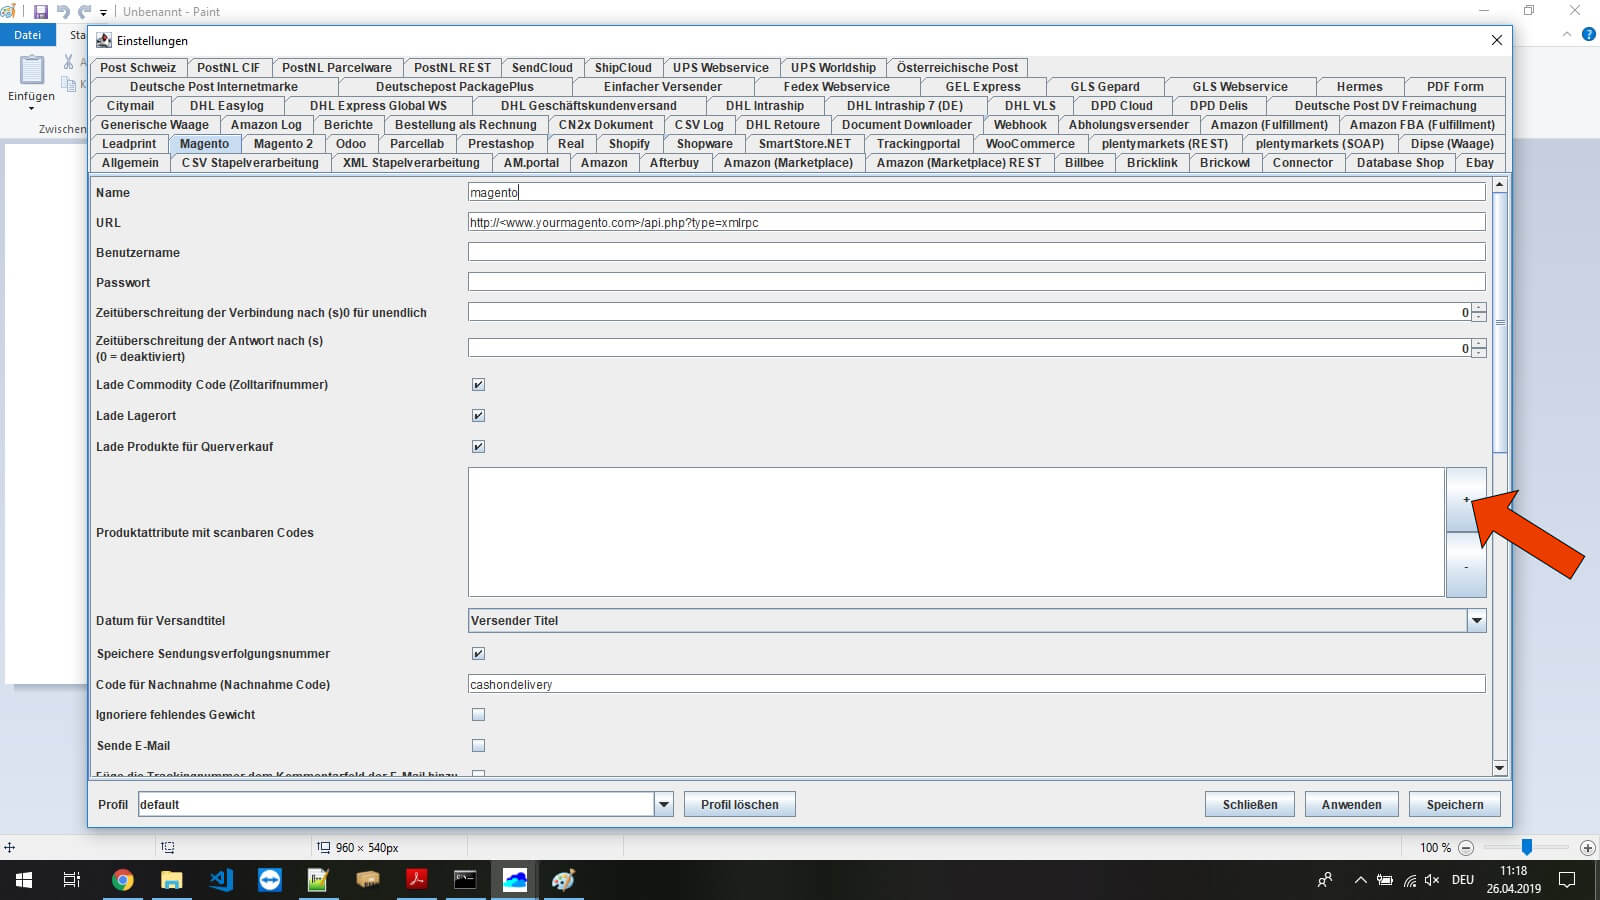Open the WooCommerce tab
Screen dimensions: 1600x900
[x=1030, y=144]
